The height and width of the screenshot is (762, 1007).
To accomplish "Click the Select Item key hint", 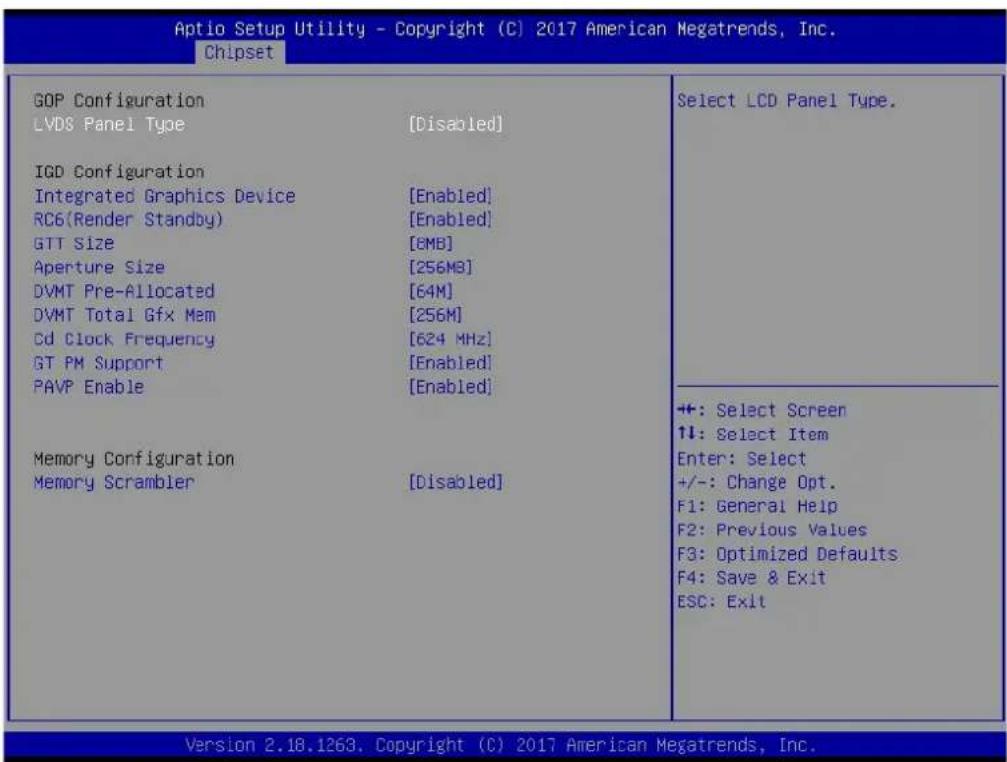I will pyautogui.click(x=753, y=435).
